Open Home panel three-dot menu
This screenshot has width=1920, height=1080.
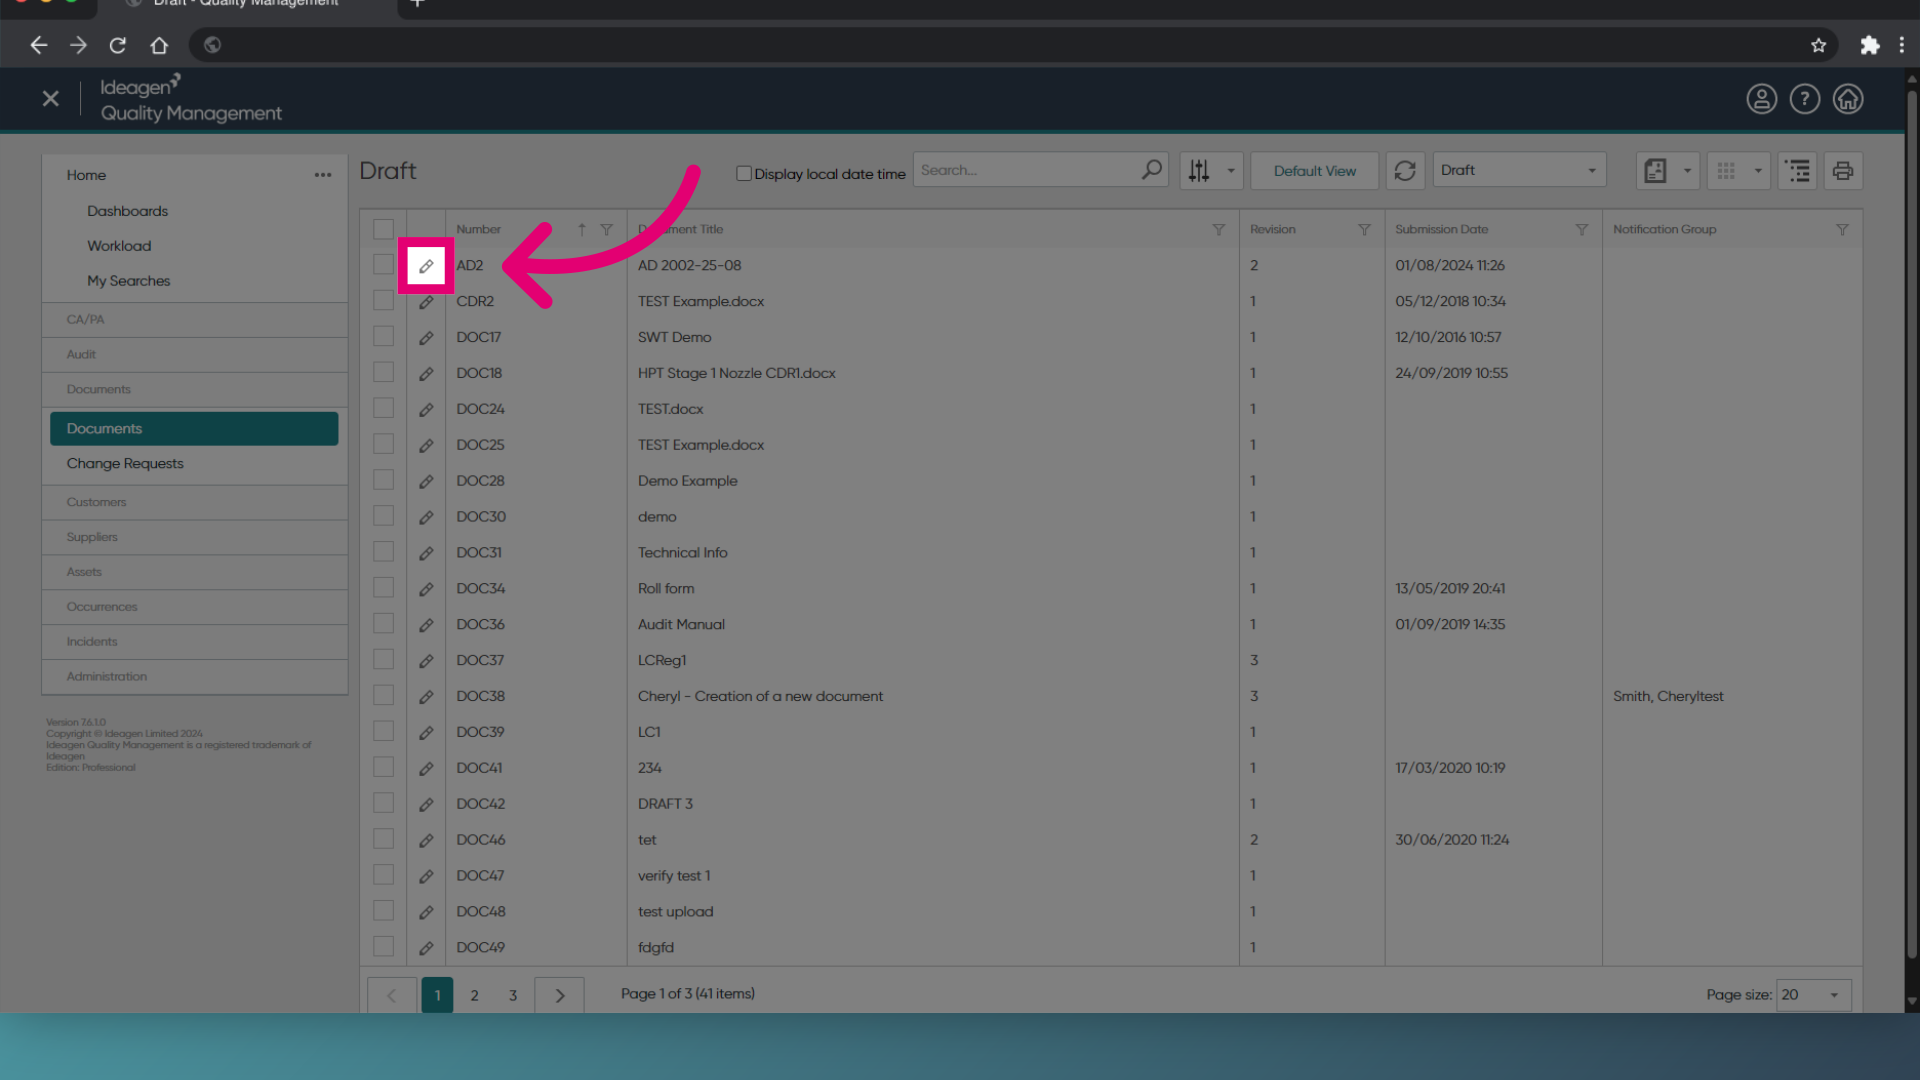point(323,175)
